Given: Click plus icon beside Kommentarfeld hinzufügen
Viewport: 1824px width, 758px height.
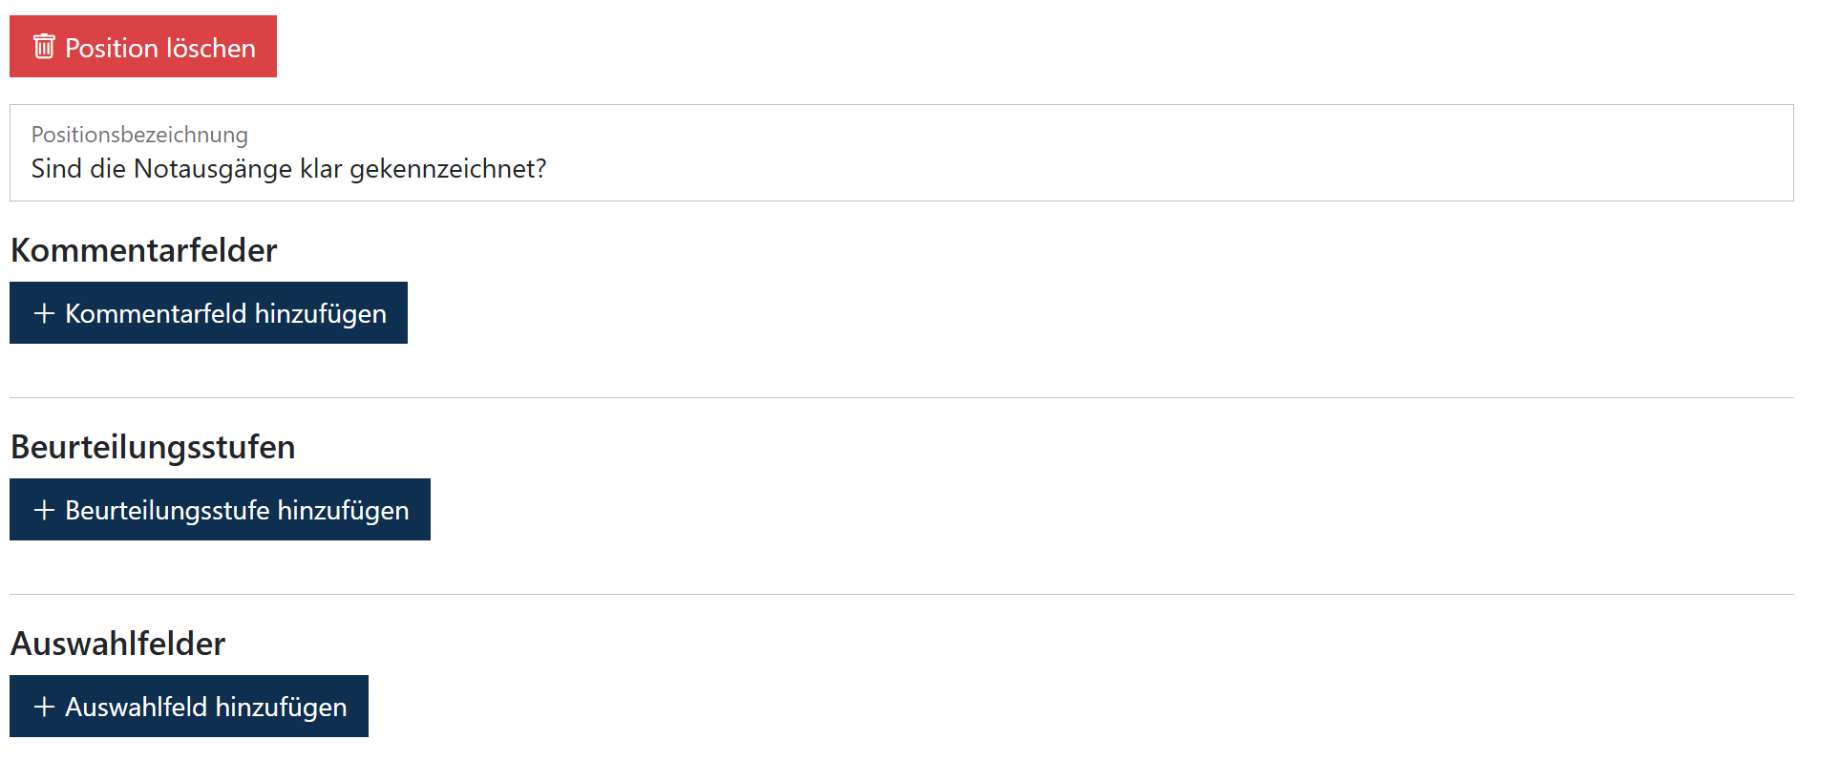Looking at the screenshot, I should tap(44, 313).
